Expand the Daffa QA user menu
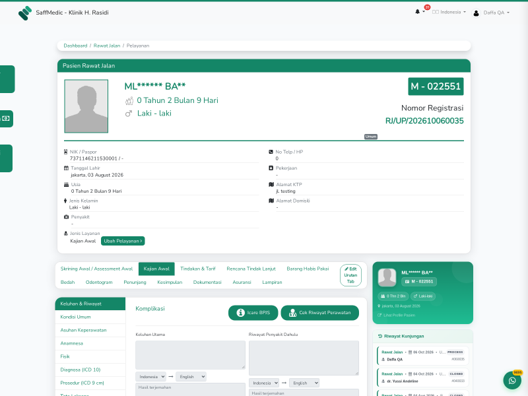528x396 pixels. click(x=496, y=13)
